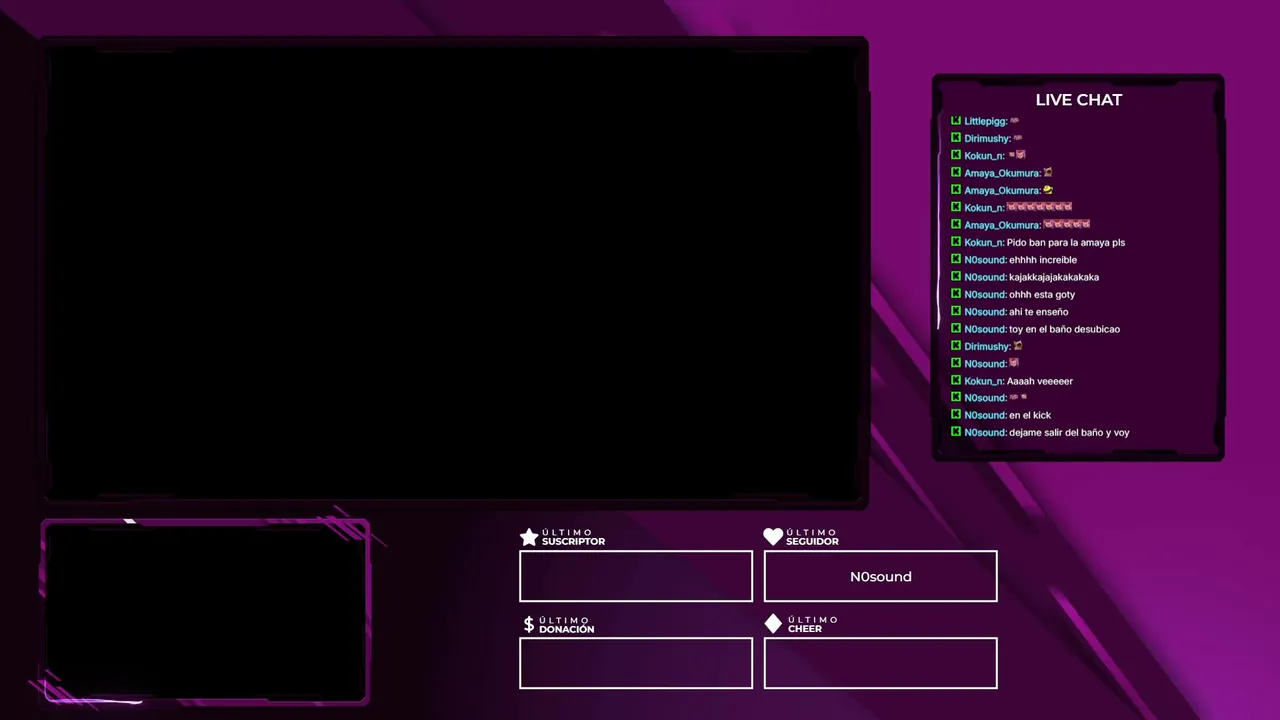The width and height of the screenshot is (1280, 720).
Task: Click the 'kajakkajajakakakaka' chat message
Action: tap(1054, 277)
